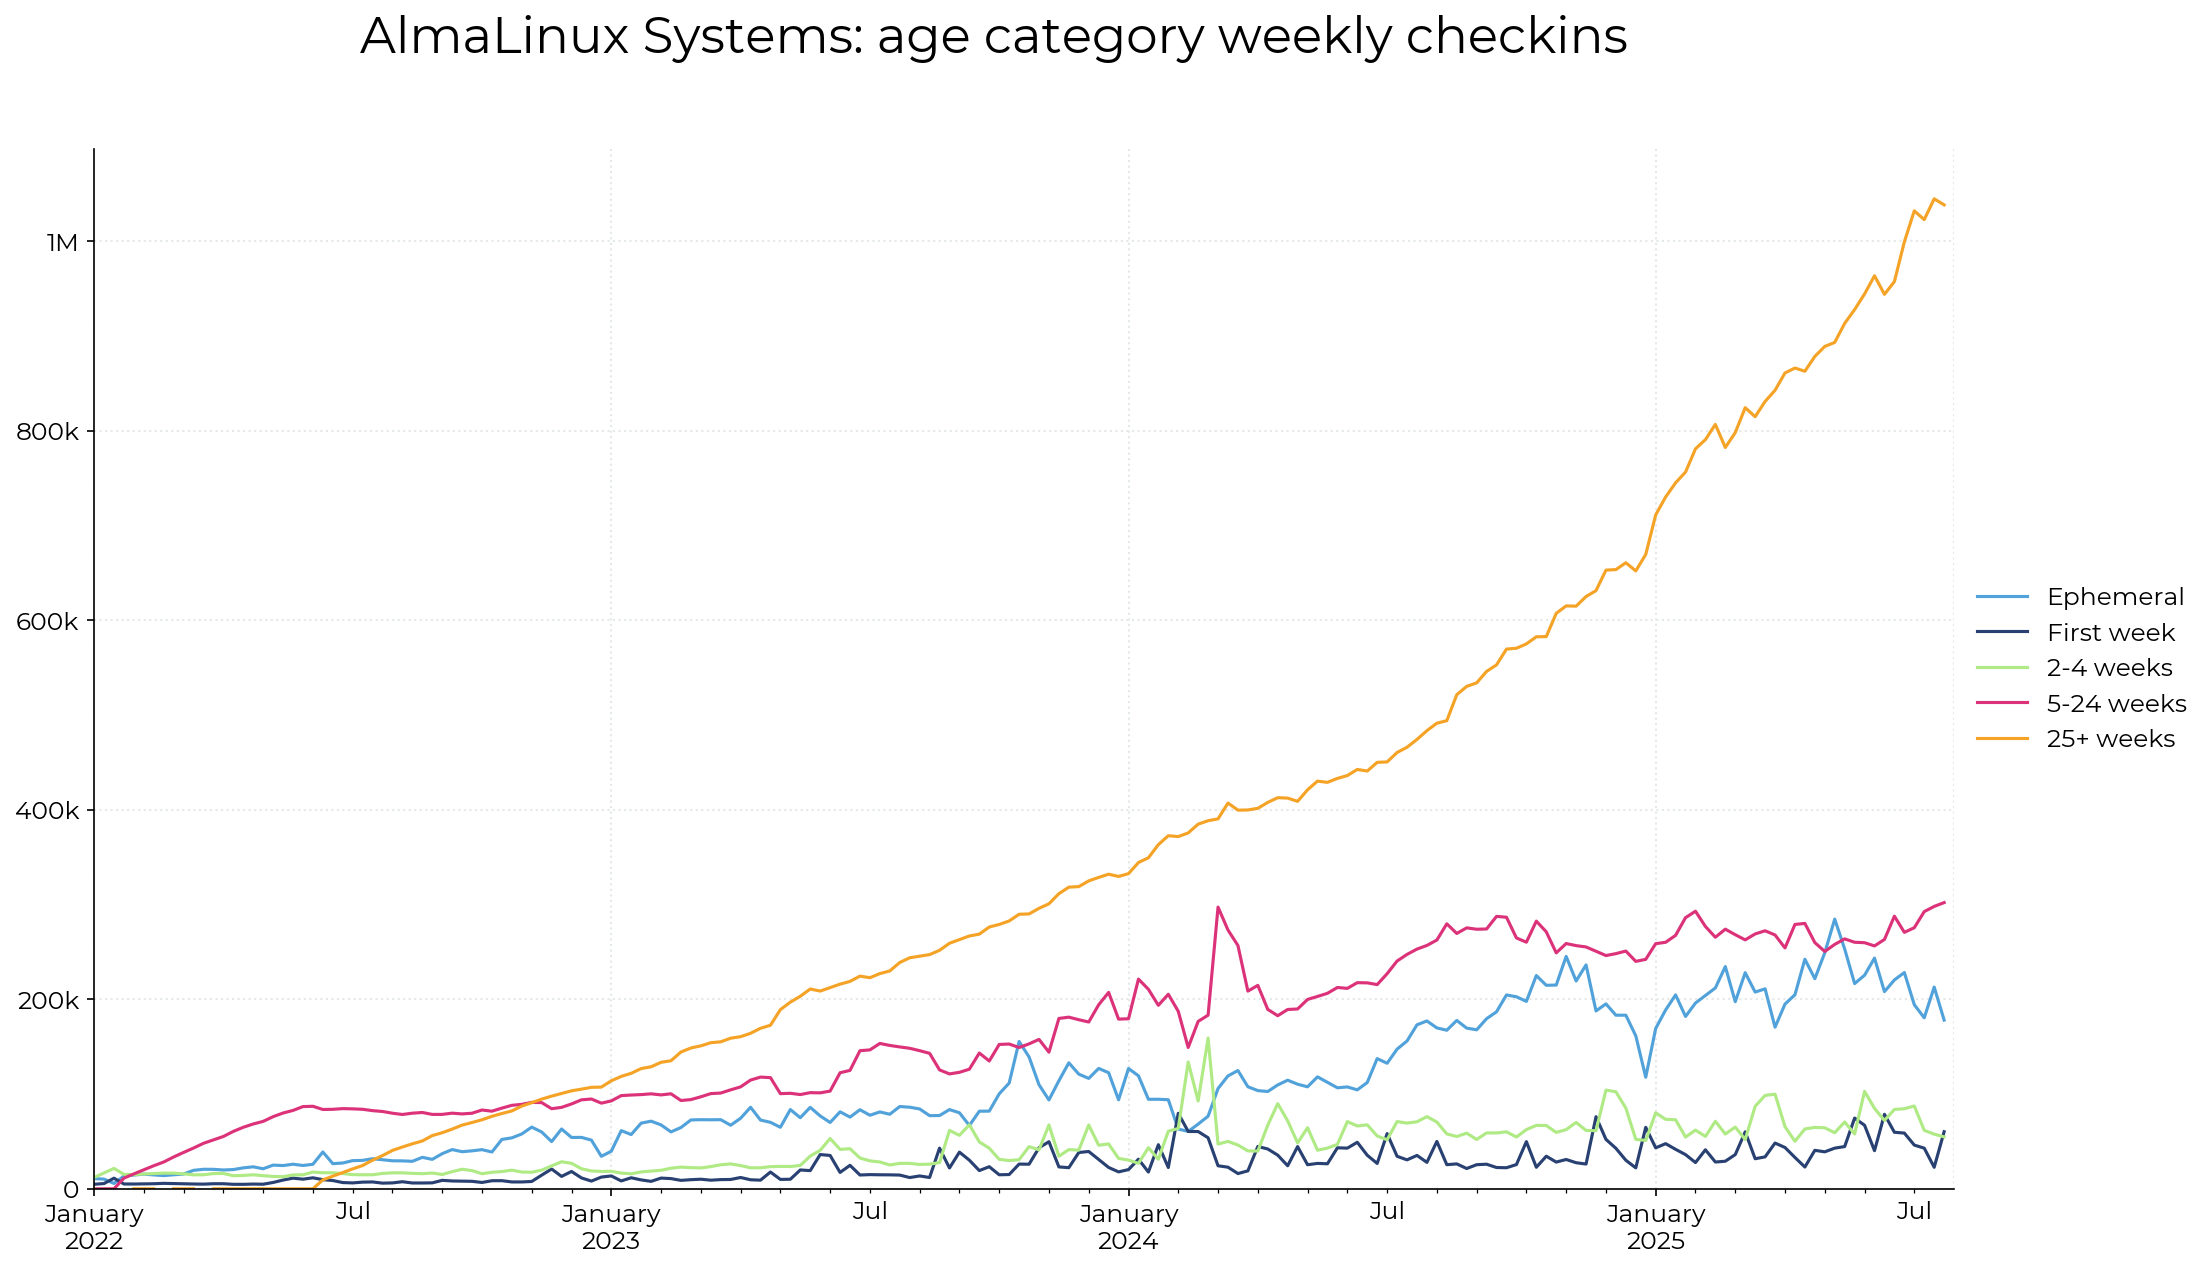Click the January 2025 x-axis label

coord(1656,1228)
